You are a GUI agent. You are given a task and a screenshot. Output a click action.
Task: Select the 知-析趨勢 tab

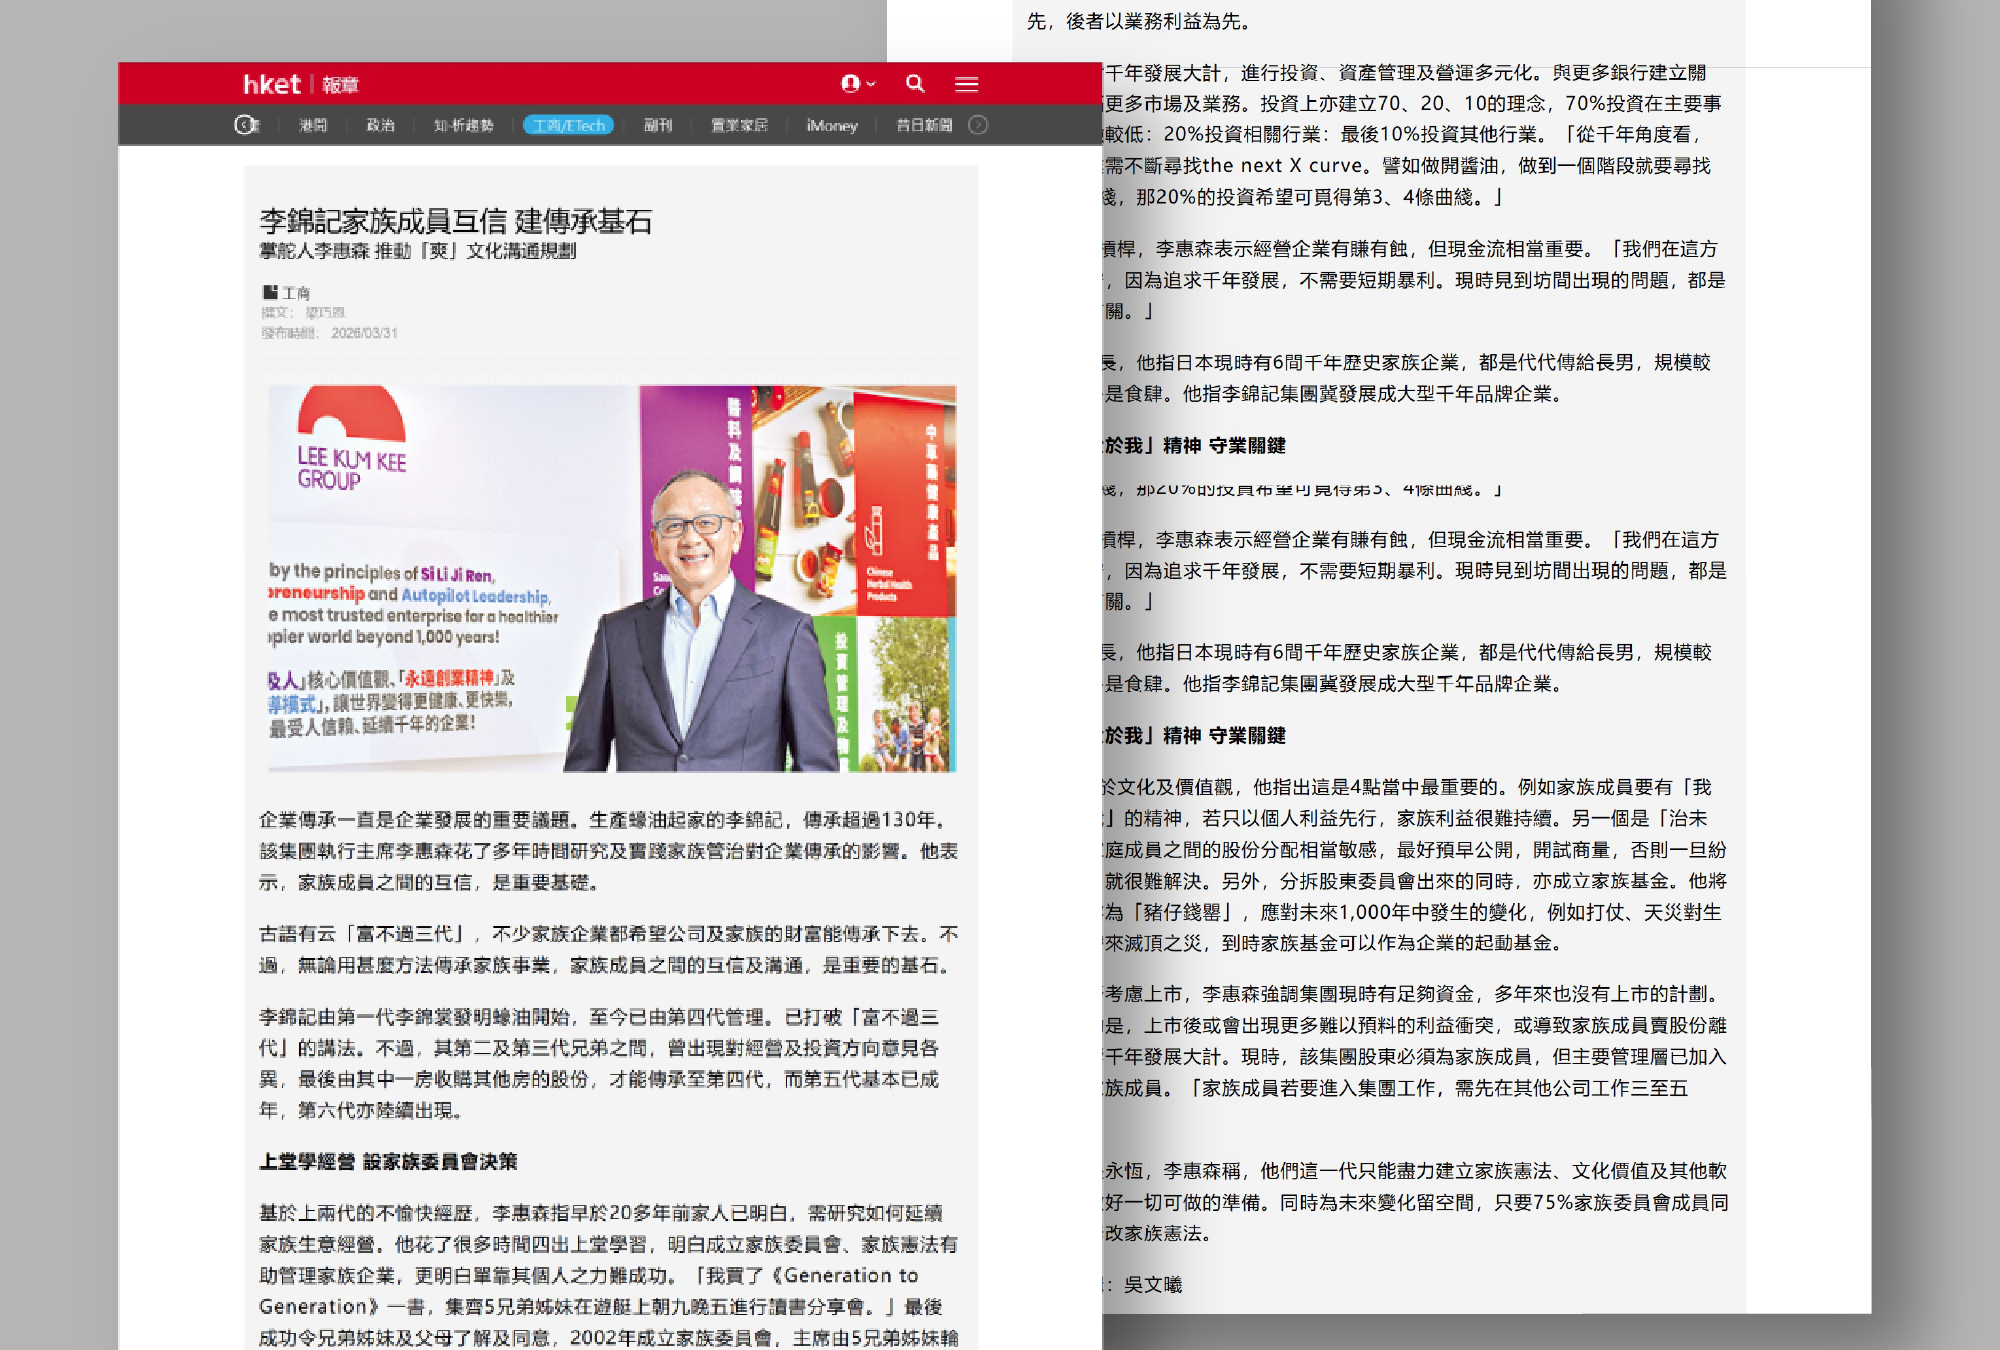(x=464, y=125)
